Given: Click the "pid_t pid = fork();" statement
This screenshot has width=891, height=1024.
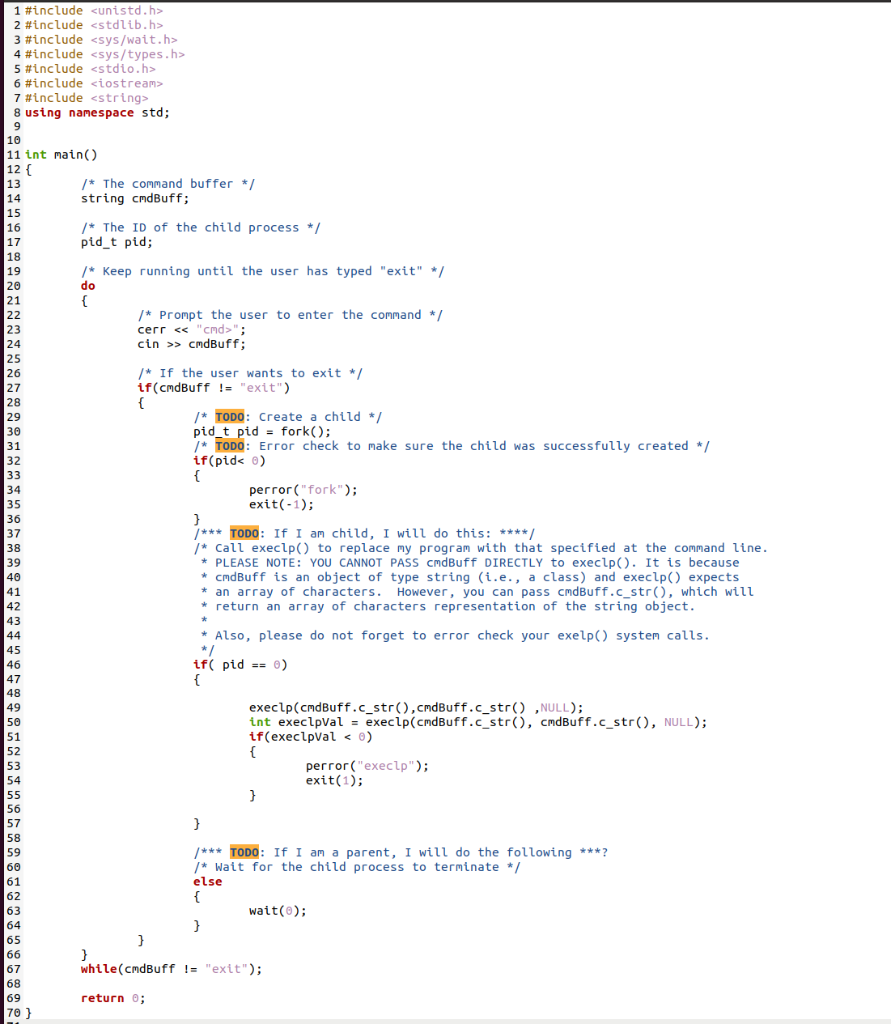Looking at the screenshot, I should (262, 431).
